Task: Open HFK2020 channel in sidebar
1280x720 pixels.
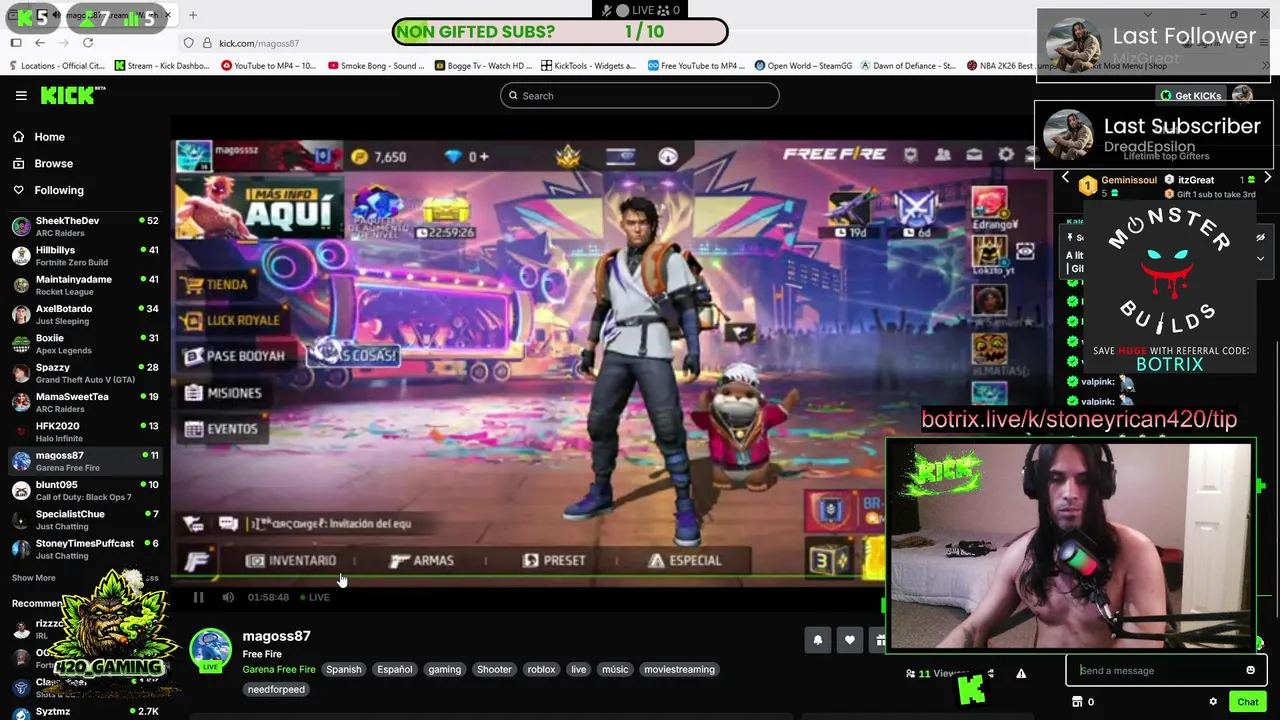Action: pyautogui.click(x=85, y=432)
